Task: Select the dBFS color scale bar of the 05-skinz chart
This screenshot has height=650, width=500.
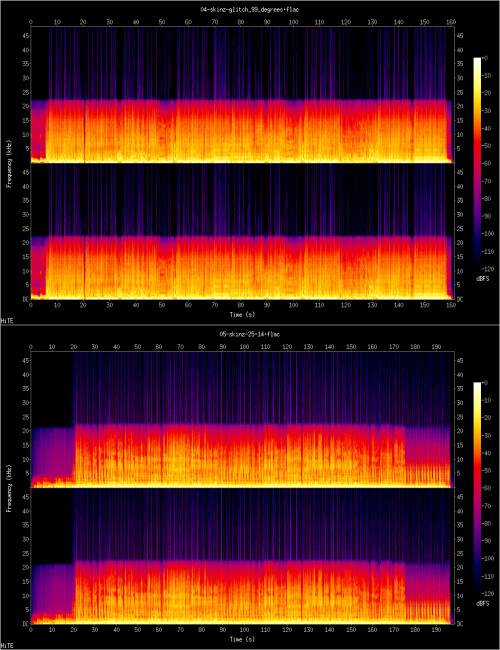Action: click(477, 489)
